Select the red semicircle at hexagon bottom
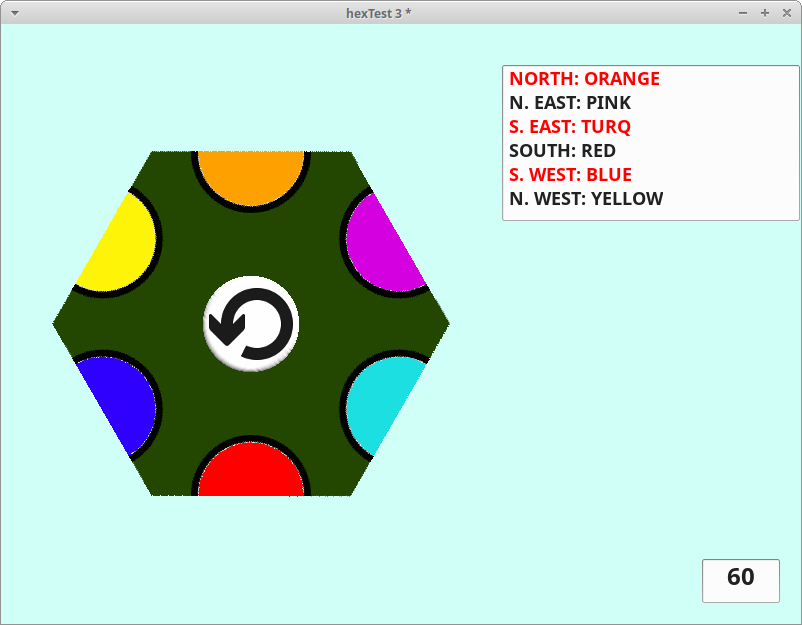Viewport: 802px width, 625px height. click(251, 473)
